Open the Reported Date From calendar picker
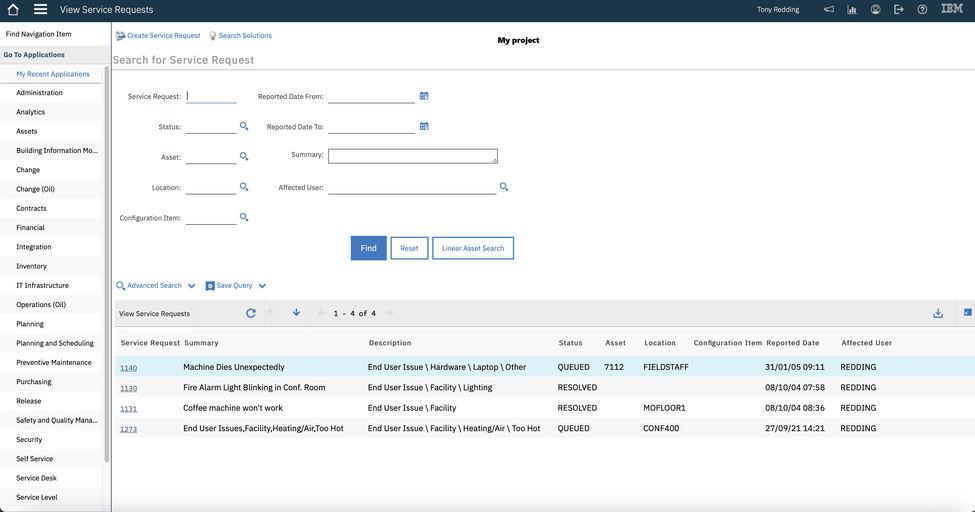 click(x=424, y=96)
